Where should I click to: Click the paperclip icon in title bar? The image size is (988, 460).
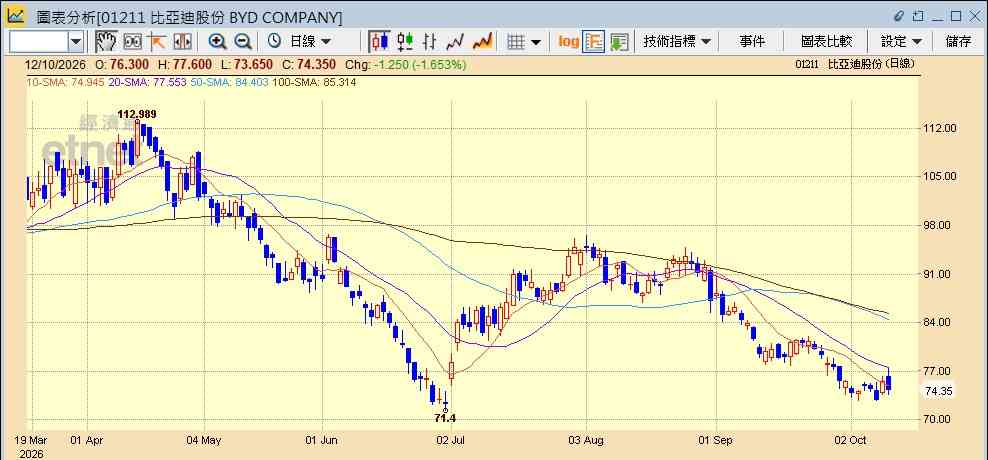899,16
